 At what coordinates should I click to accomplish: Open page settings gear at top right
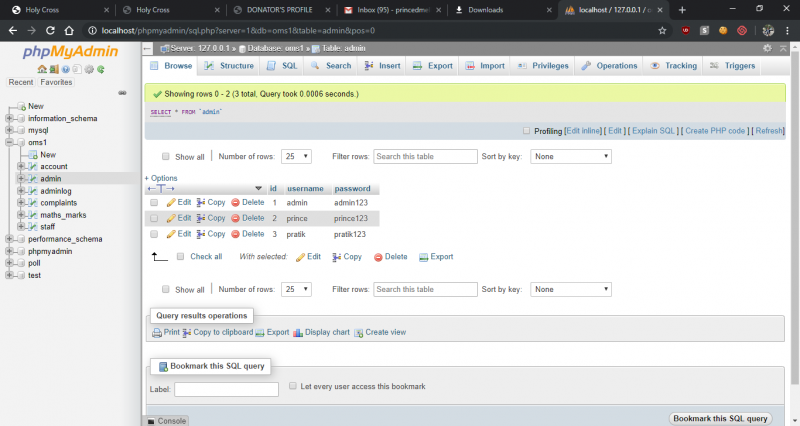tap(767, 48)
